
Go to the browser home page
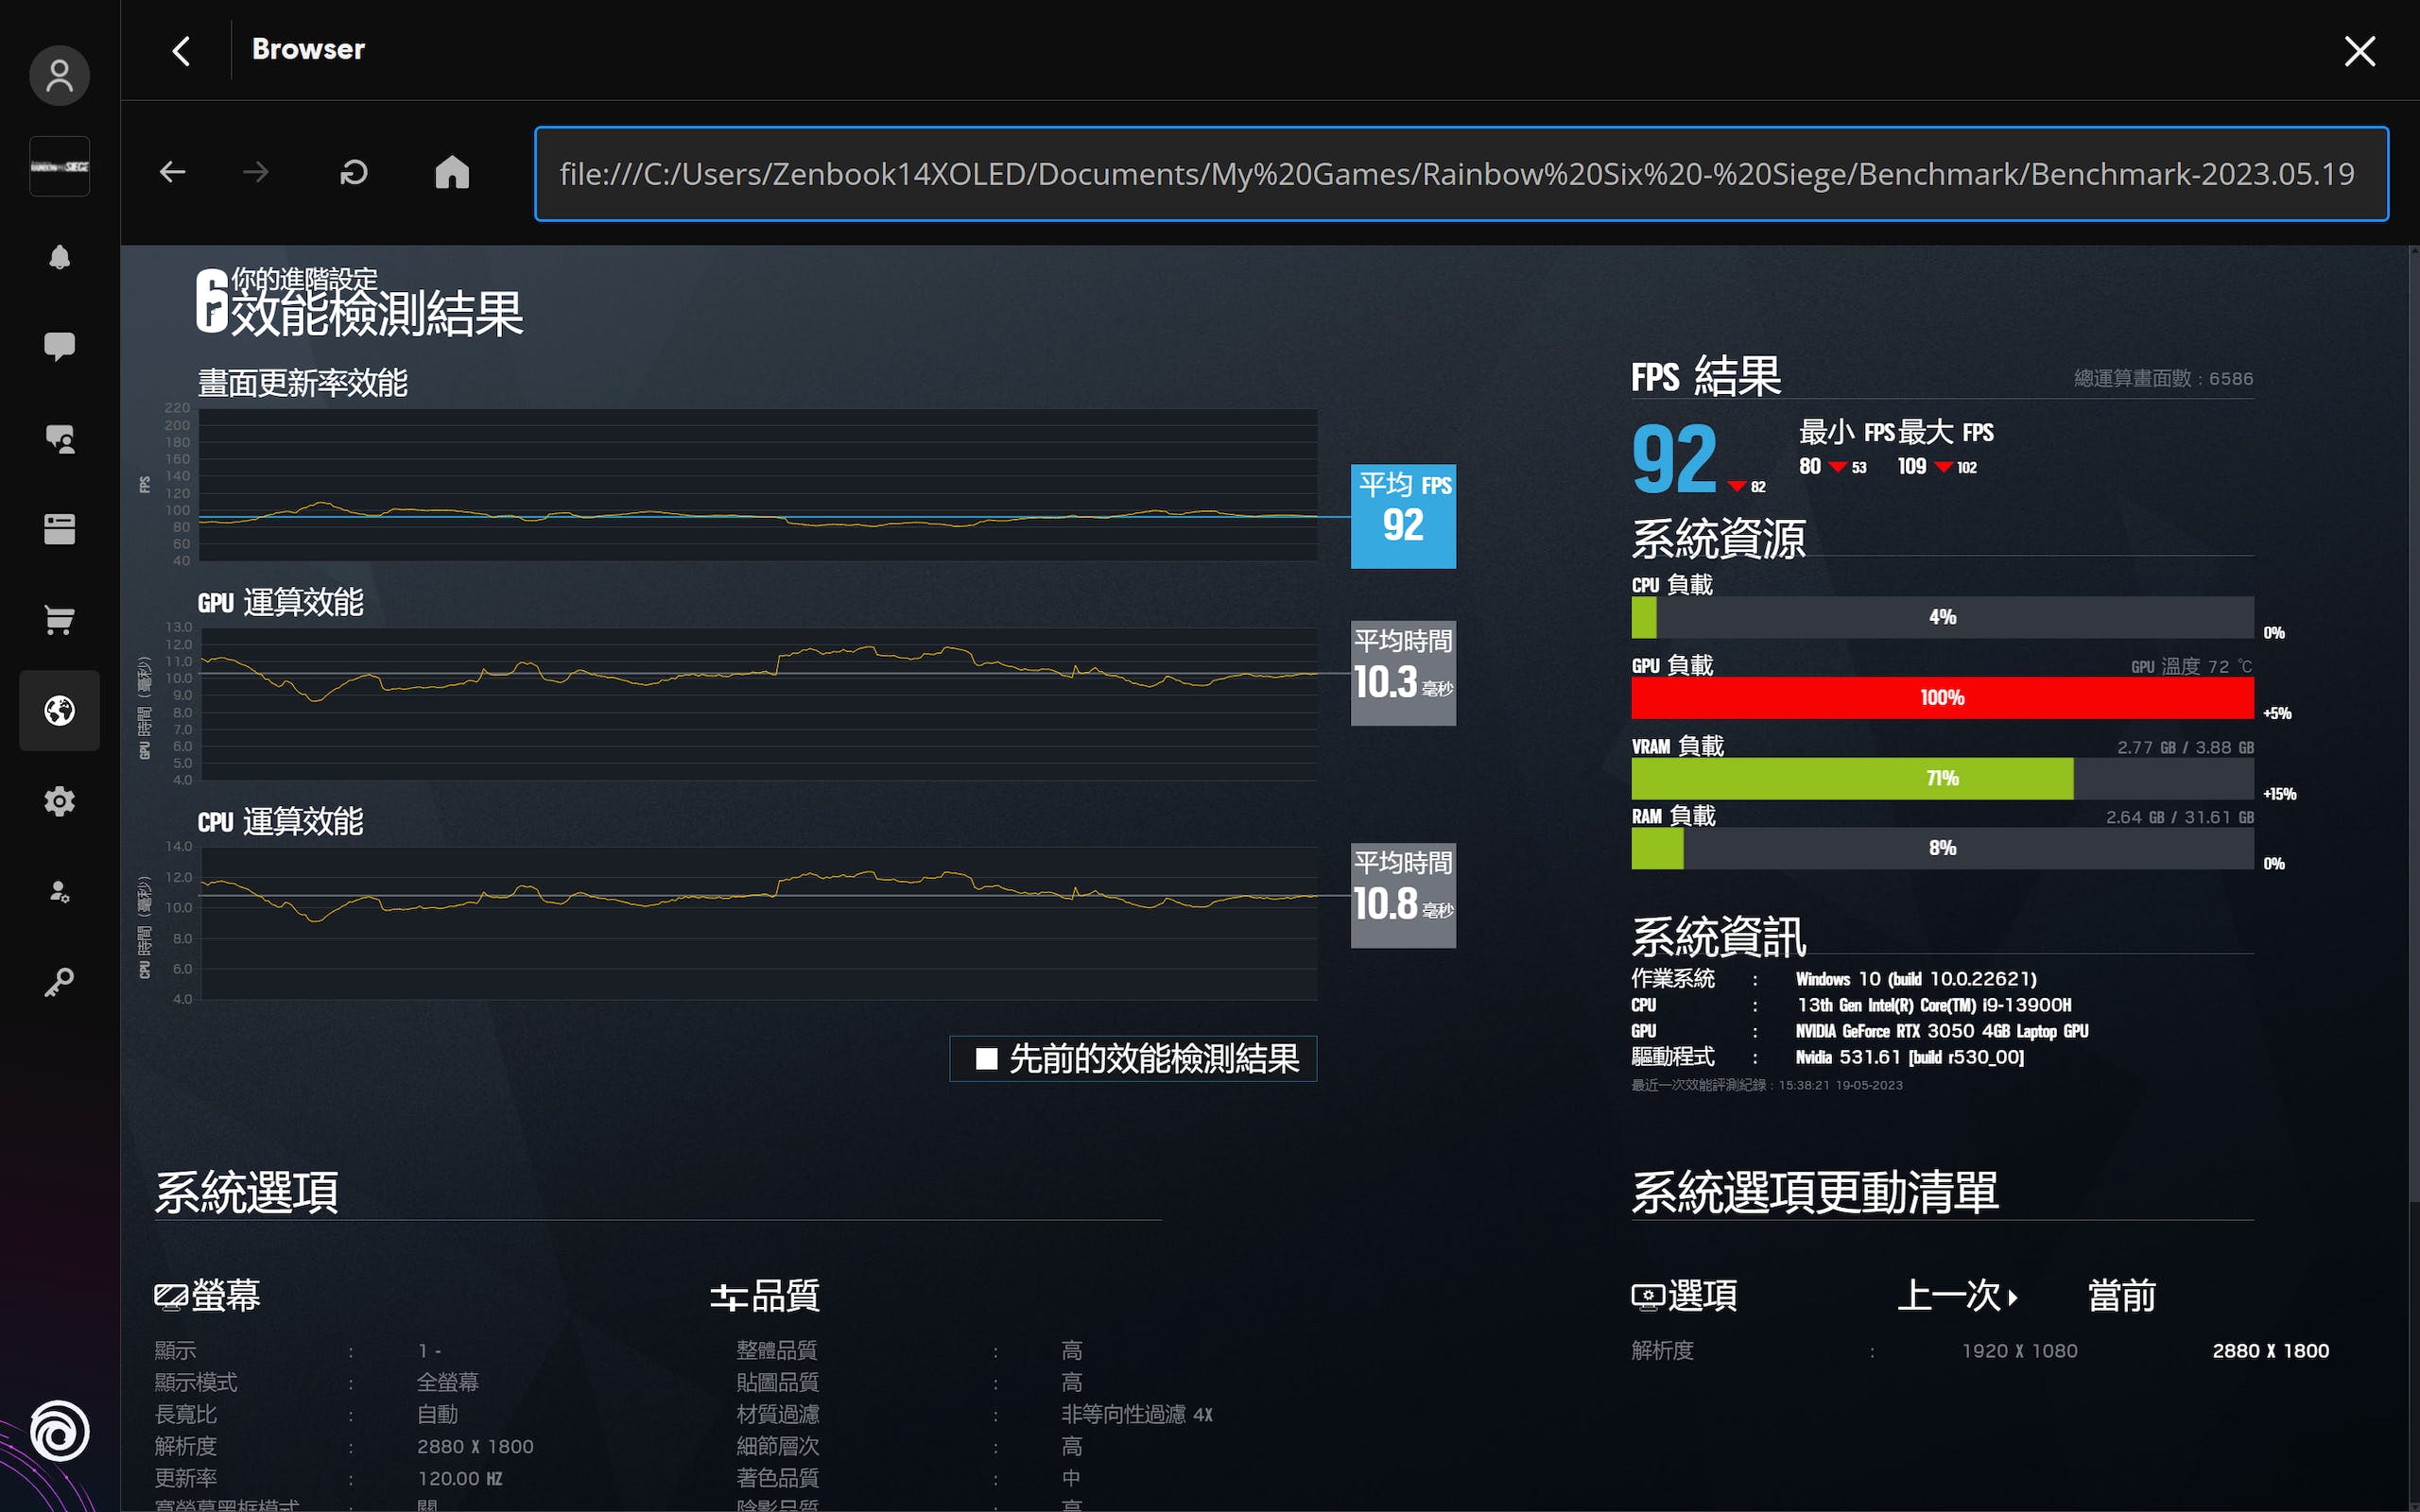pos(452,172)
